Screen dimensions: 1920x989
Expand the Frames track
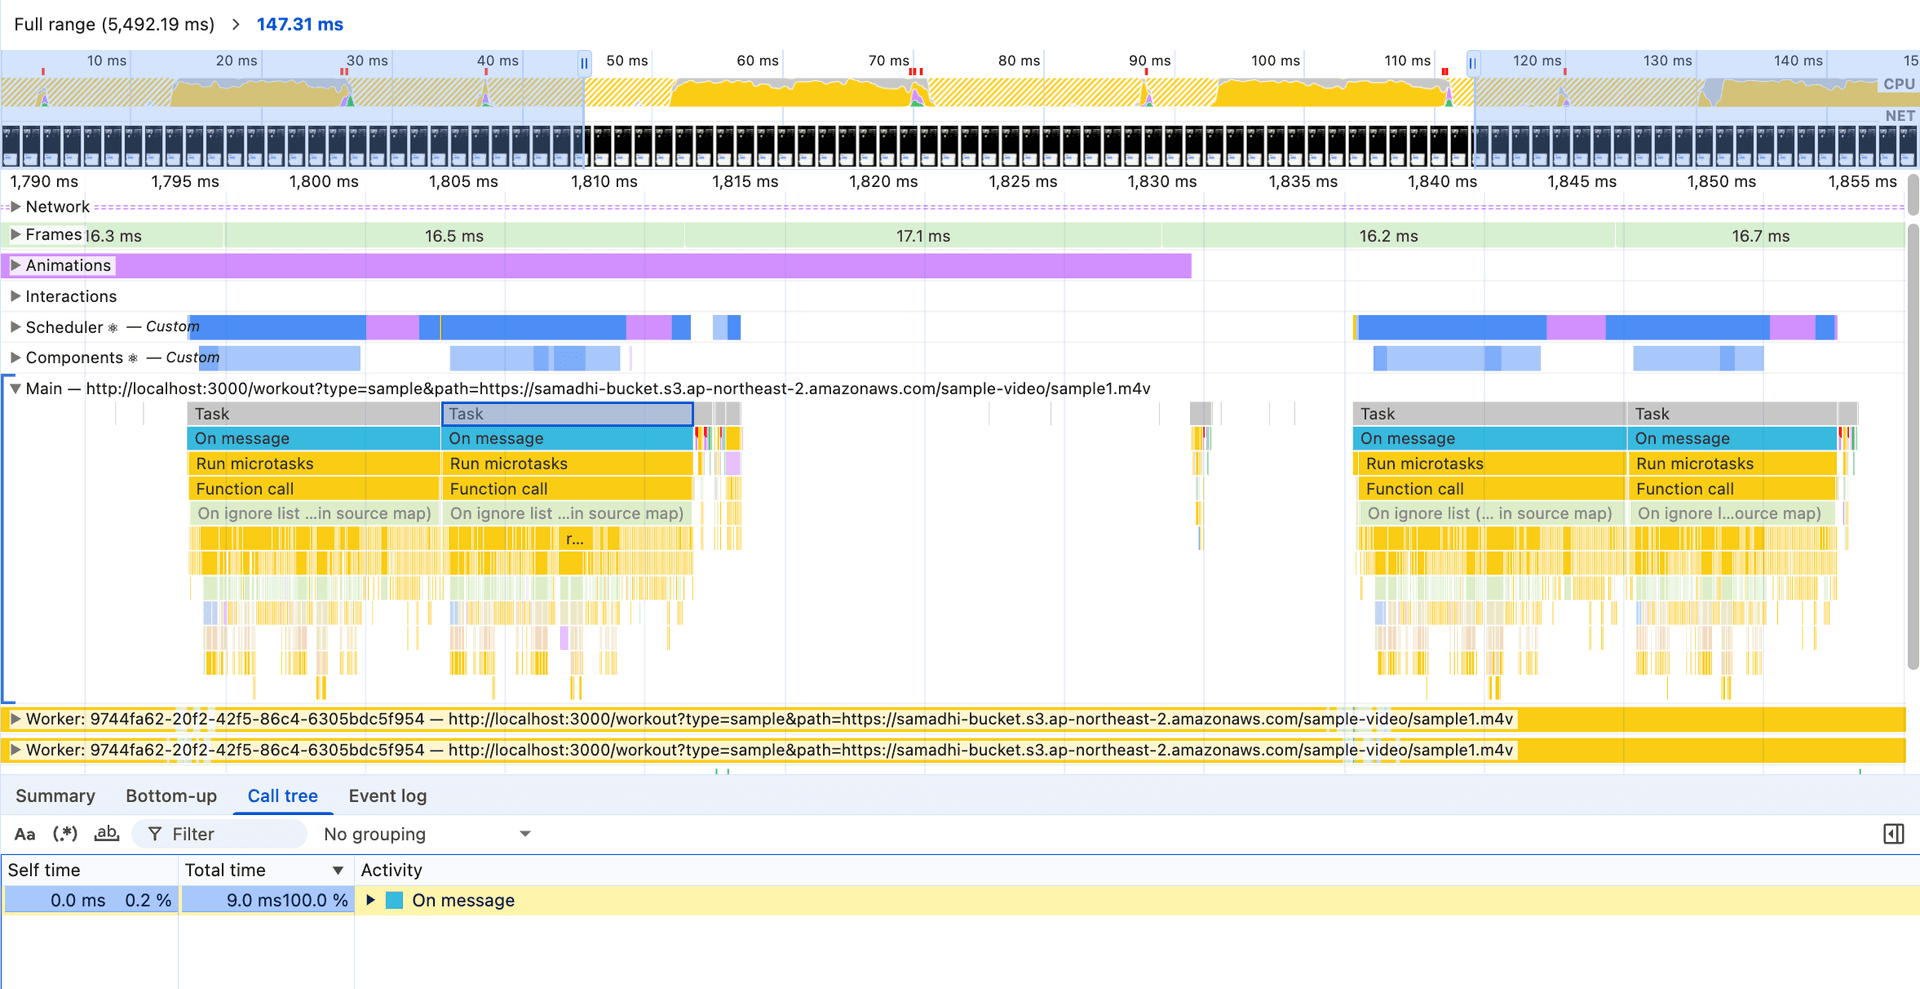[15, 235]
